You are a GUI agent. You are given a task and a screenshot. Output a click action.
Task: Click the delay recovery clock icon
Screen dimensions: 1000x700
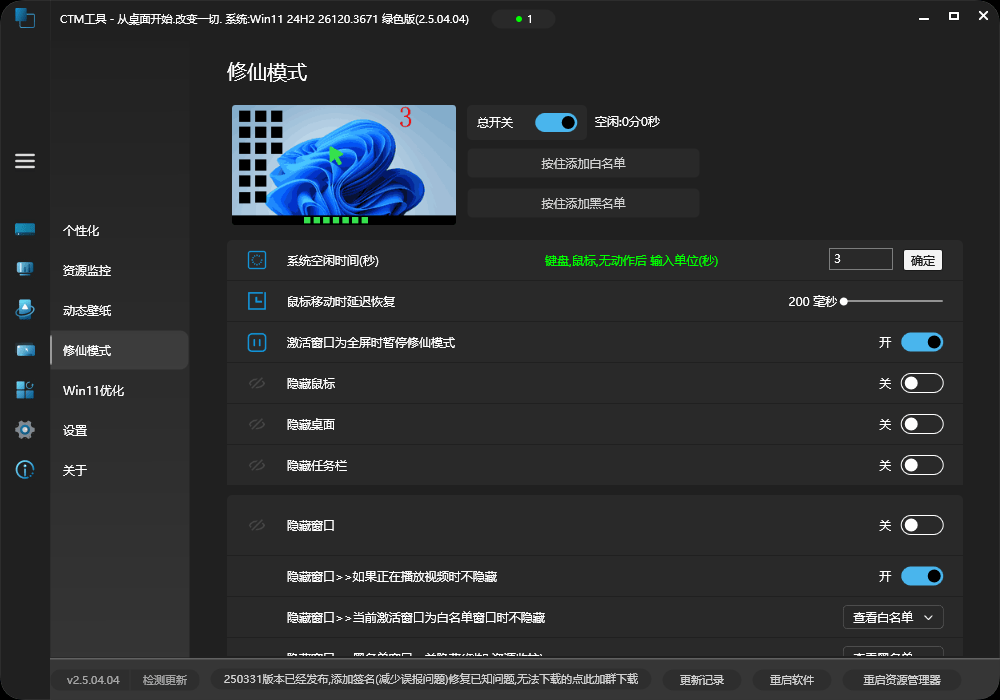(x=257, y=300)
